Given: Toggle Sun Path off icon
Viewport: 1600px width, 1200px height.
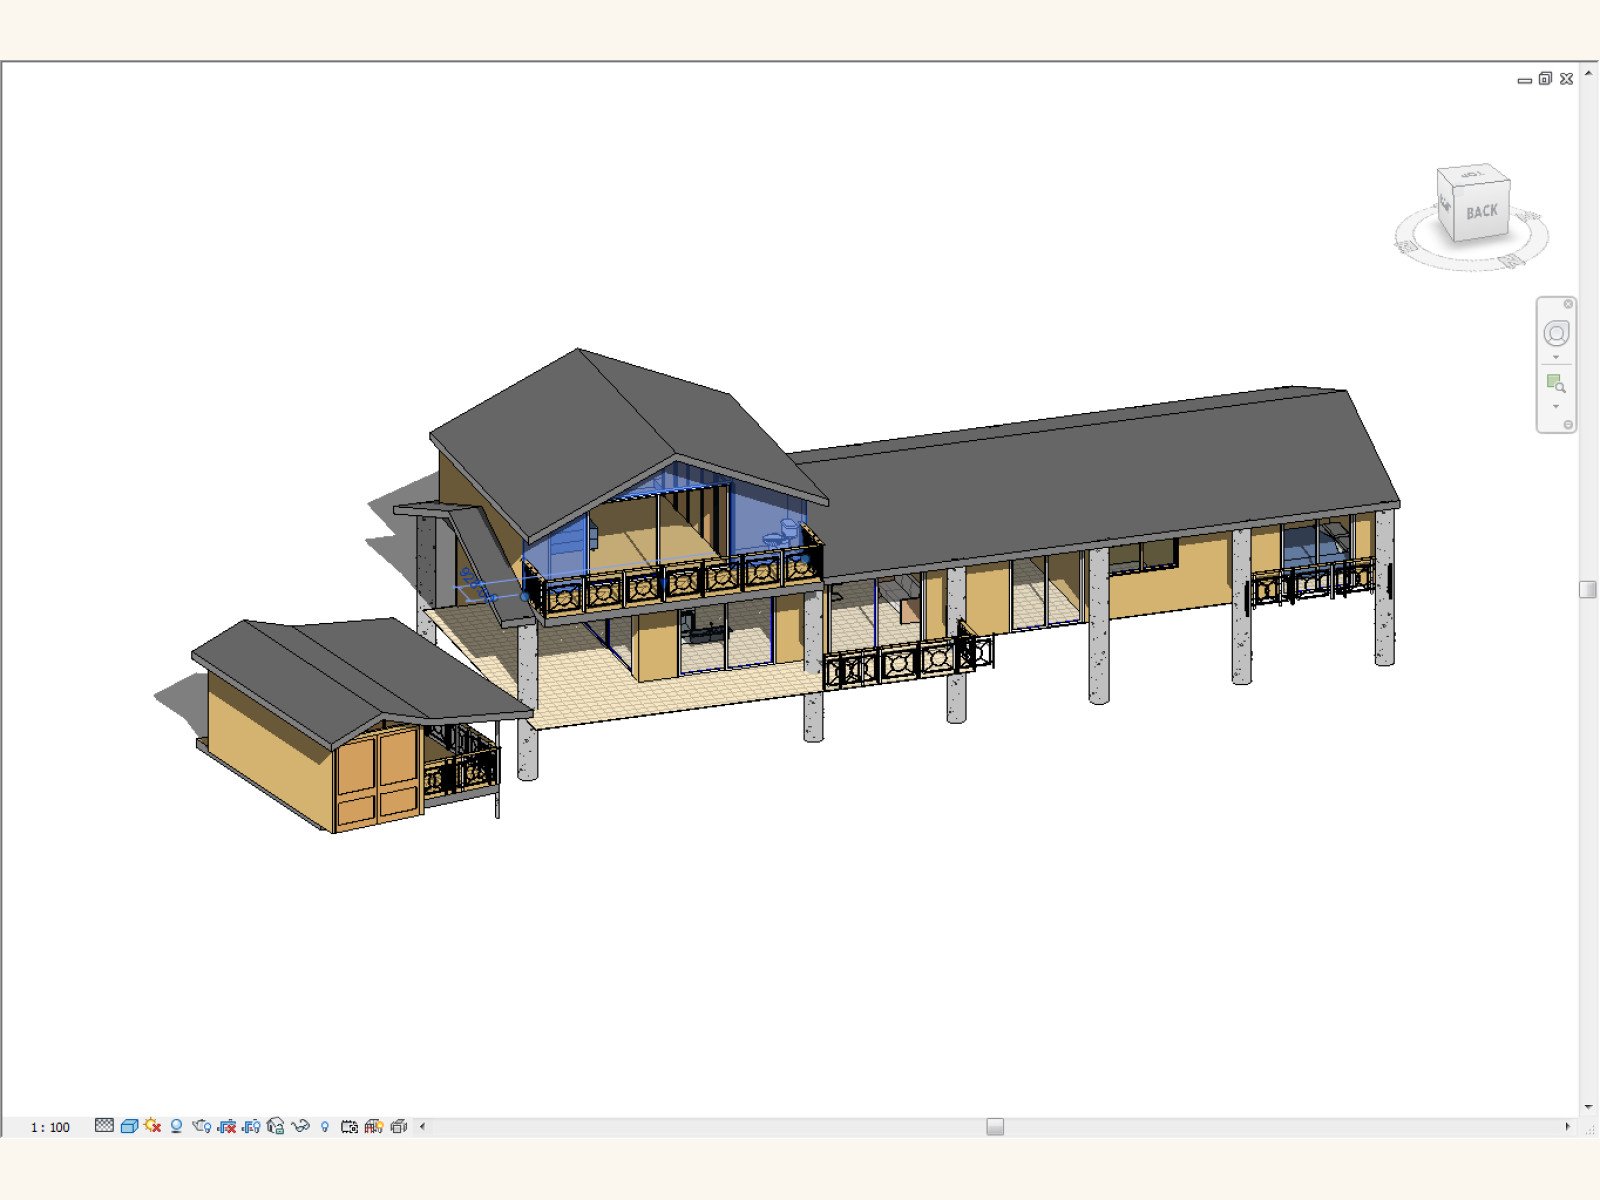Looking at the screenshot, I should click(153, 1126).
